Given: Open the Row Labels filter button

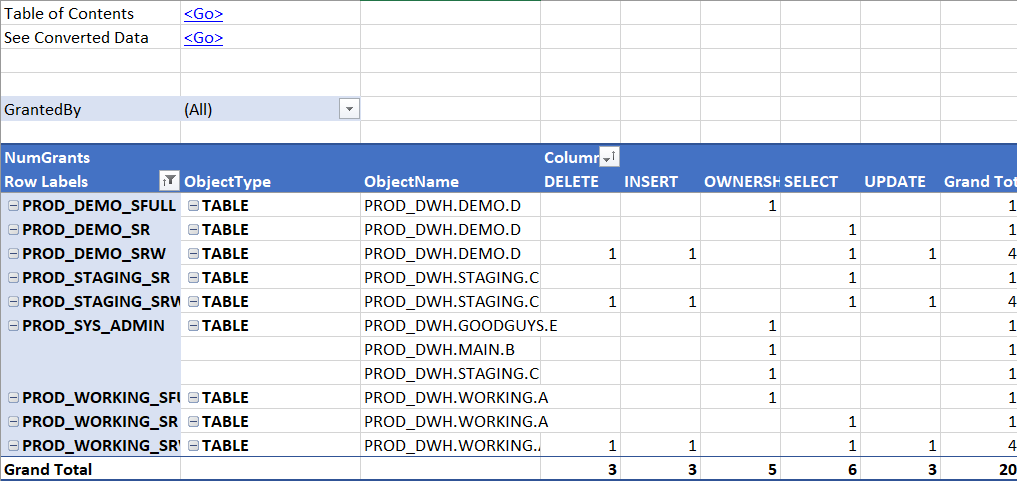Looking at the screenshot, I should click(169, 182).
